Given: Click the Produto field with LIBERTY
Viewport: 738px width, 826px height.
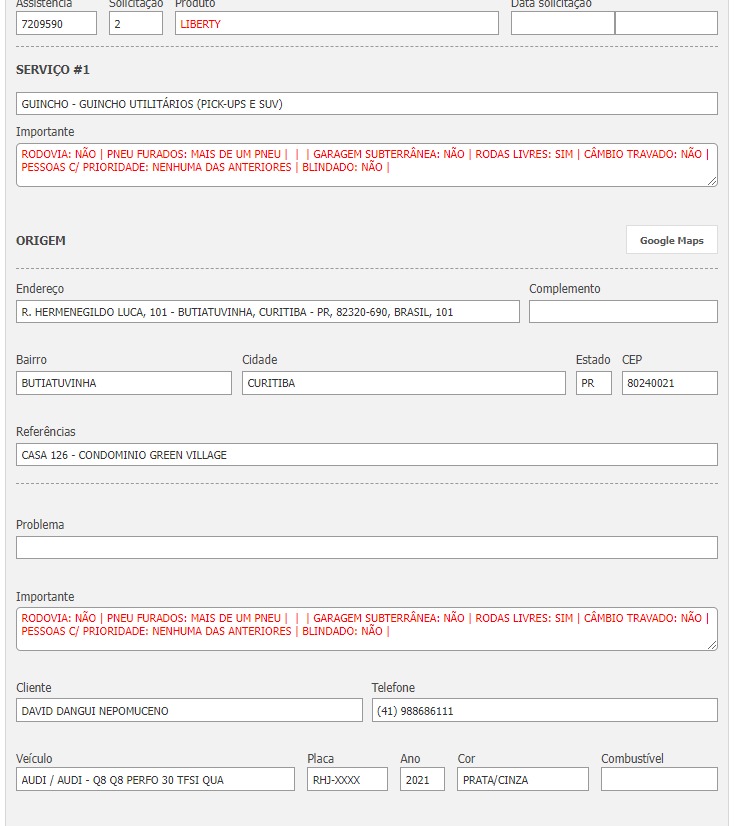Looking at the screenshot, I should click(x=337, y=24).
